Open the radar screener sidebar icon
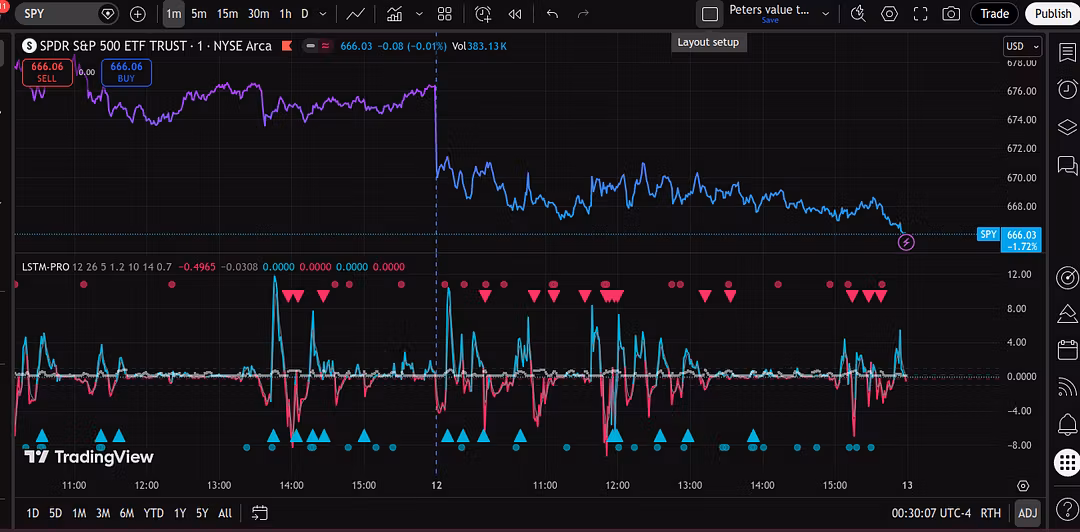 [1067, 277]
